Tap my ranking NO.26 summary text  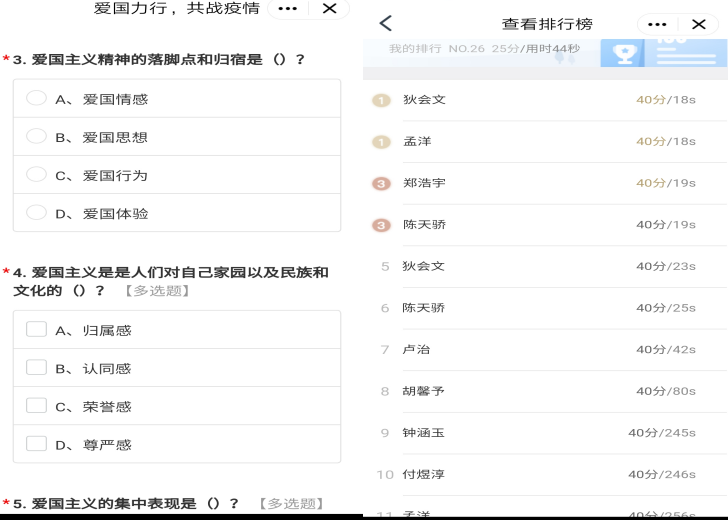click(x=484, y=49)
